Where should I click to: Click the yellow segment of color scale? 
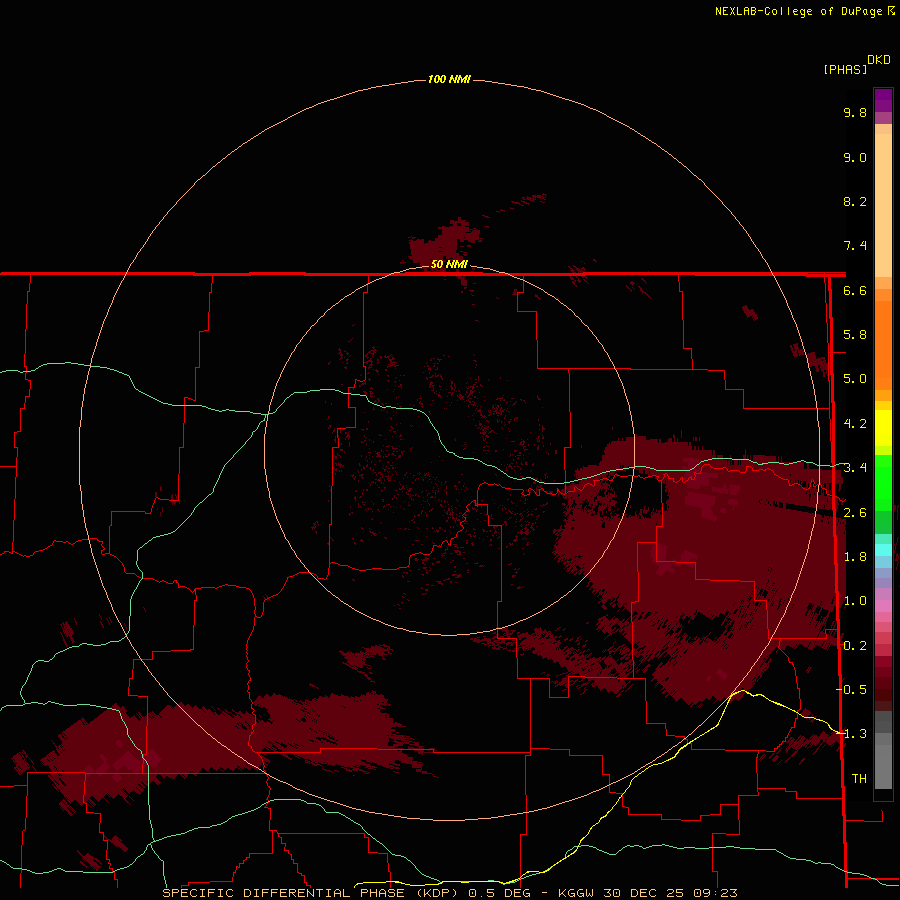[x=883, y=428]
